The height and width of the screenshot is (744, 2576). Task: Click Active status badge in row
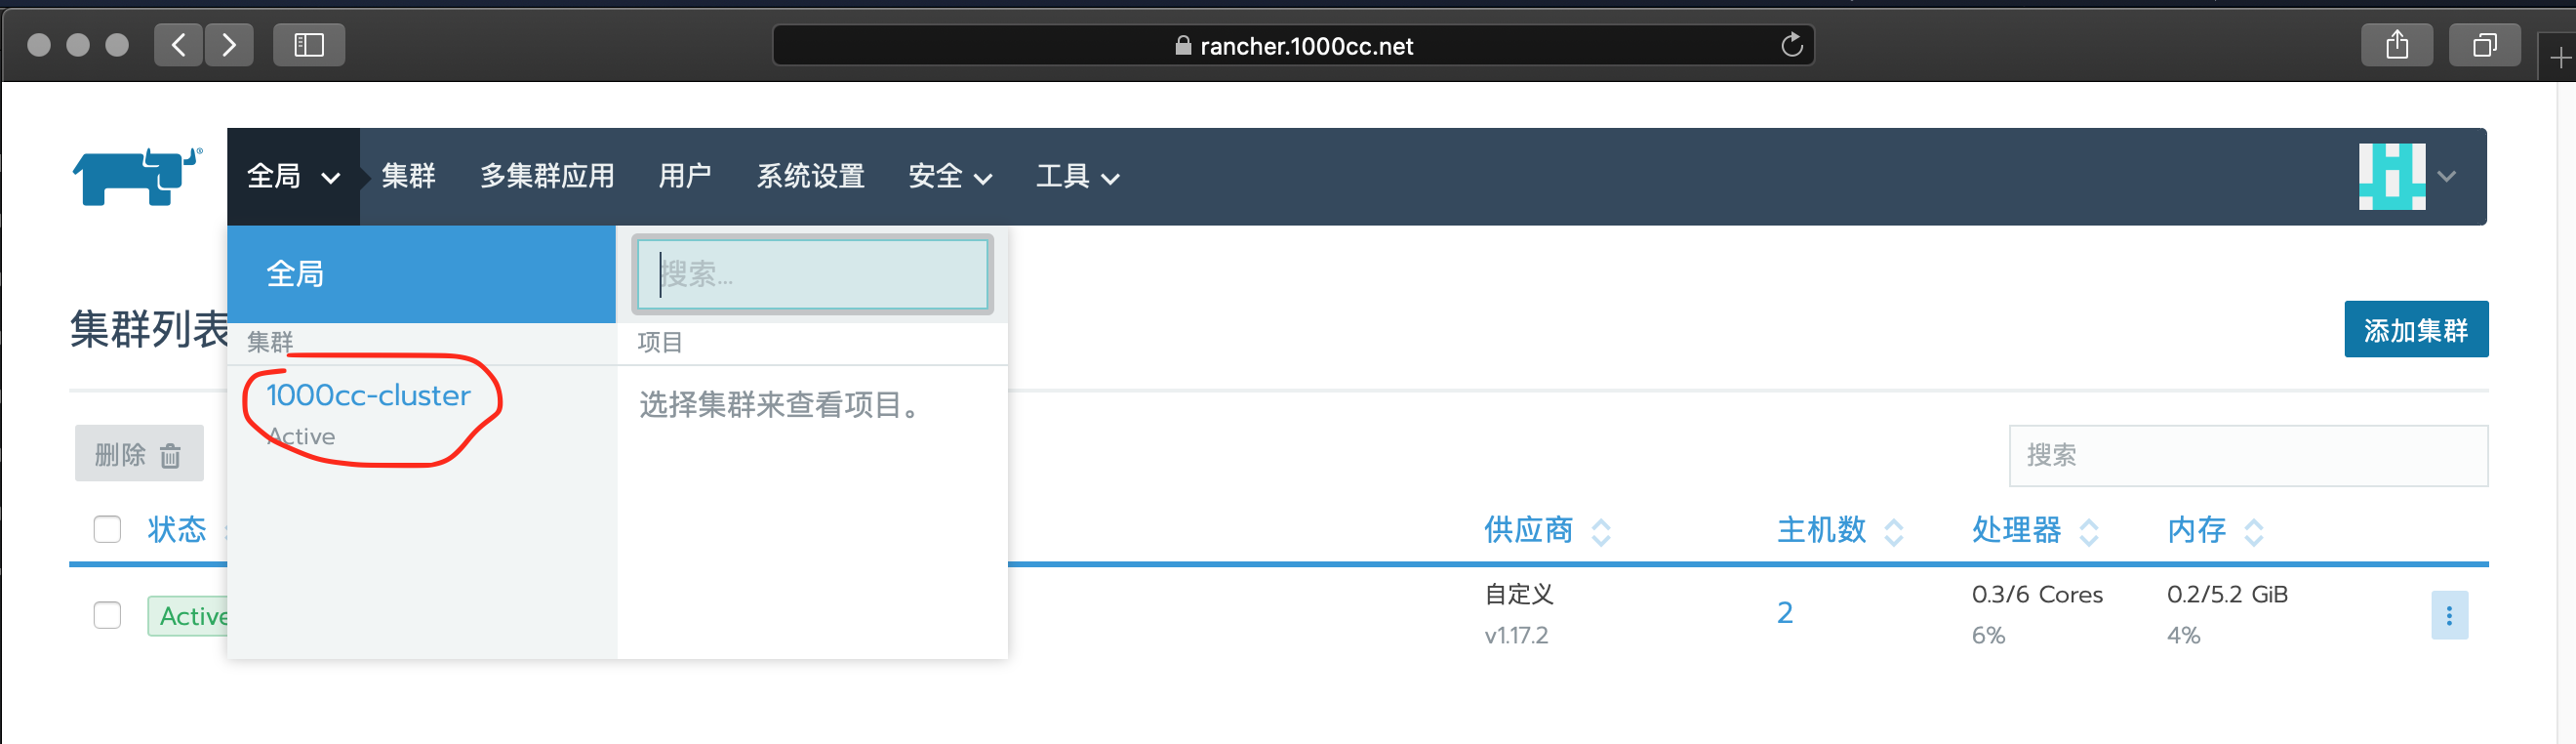pyautogui.click(x=190, y=616)
